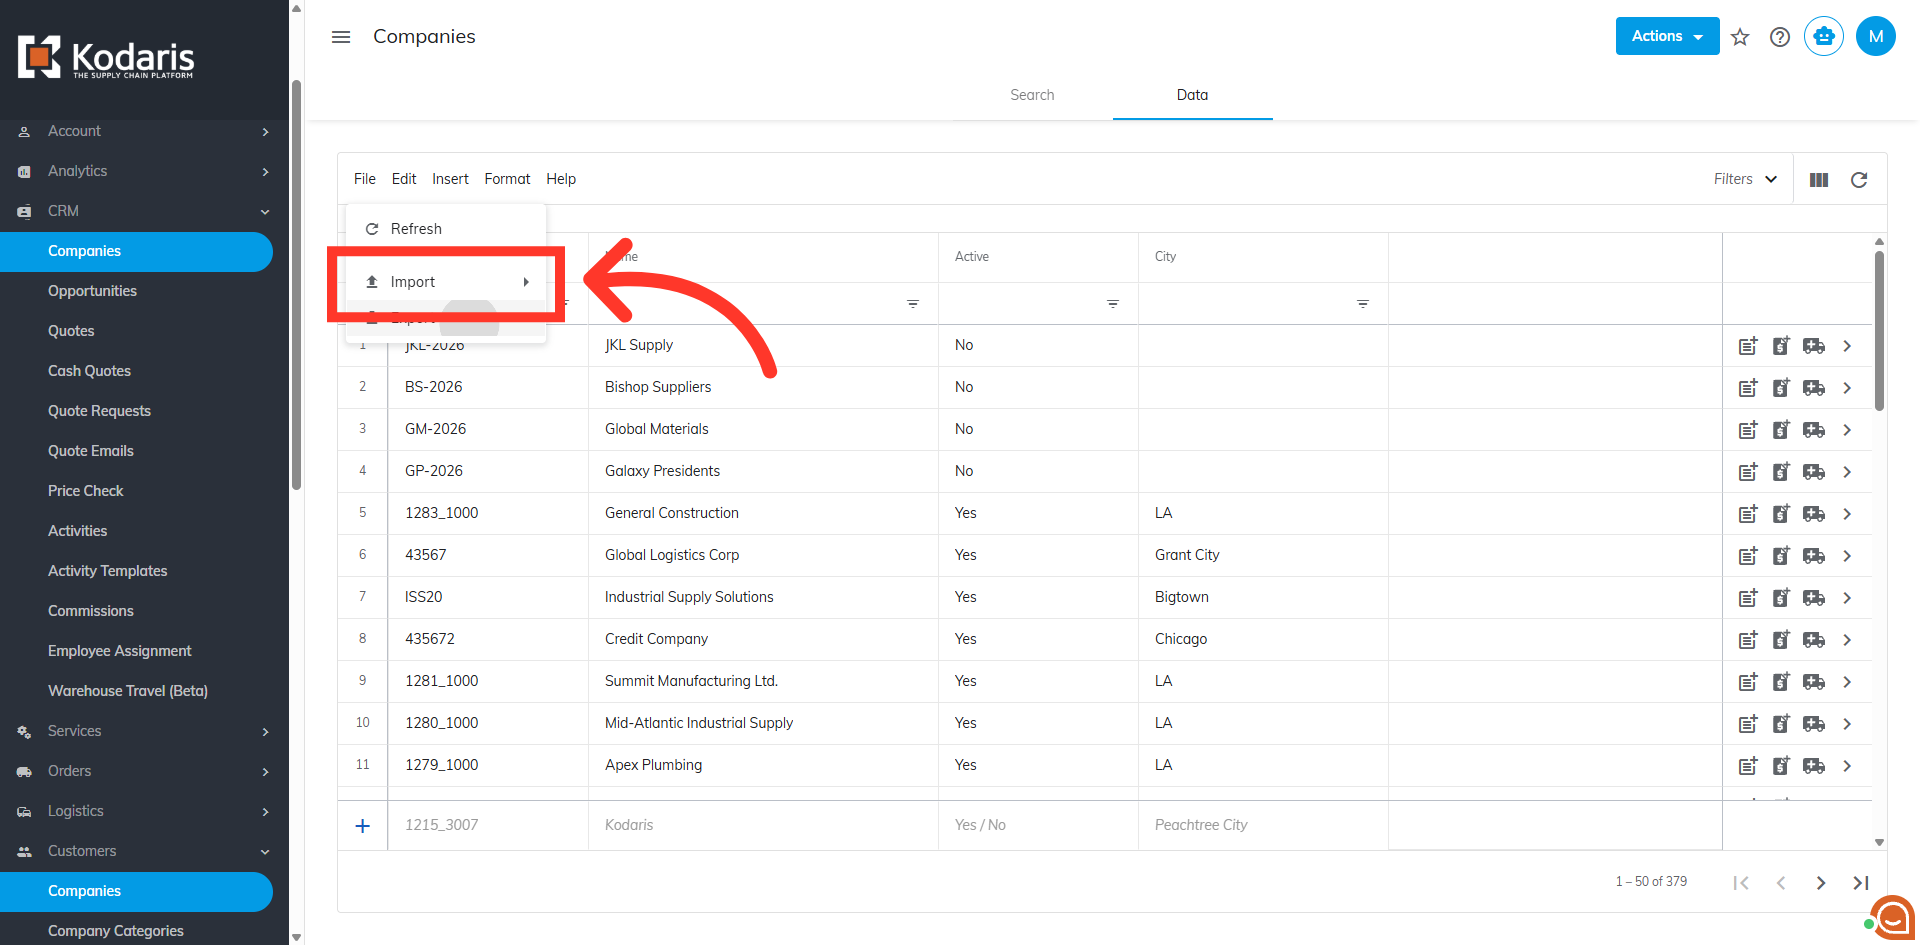
Task: Open the user avatar M menu
Action: point(1876,36)
